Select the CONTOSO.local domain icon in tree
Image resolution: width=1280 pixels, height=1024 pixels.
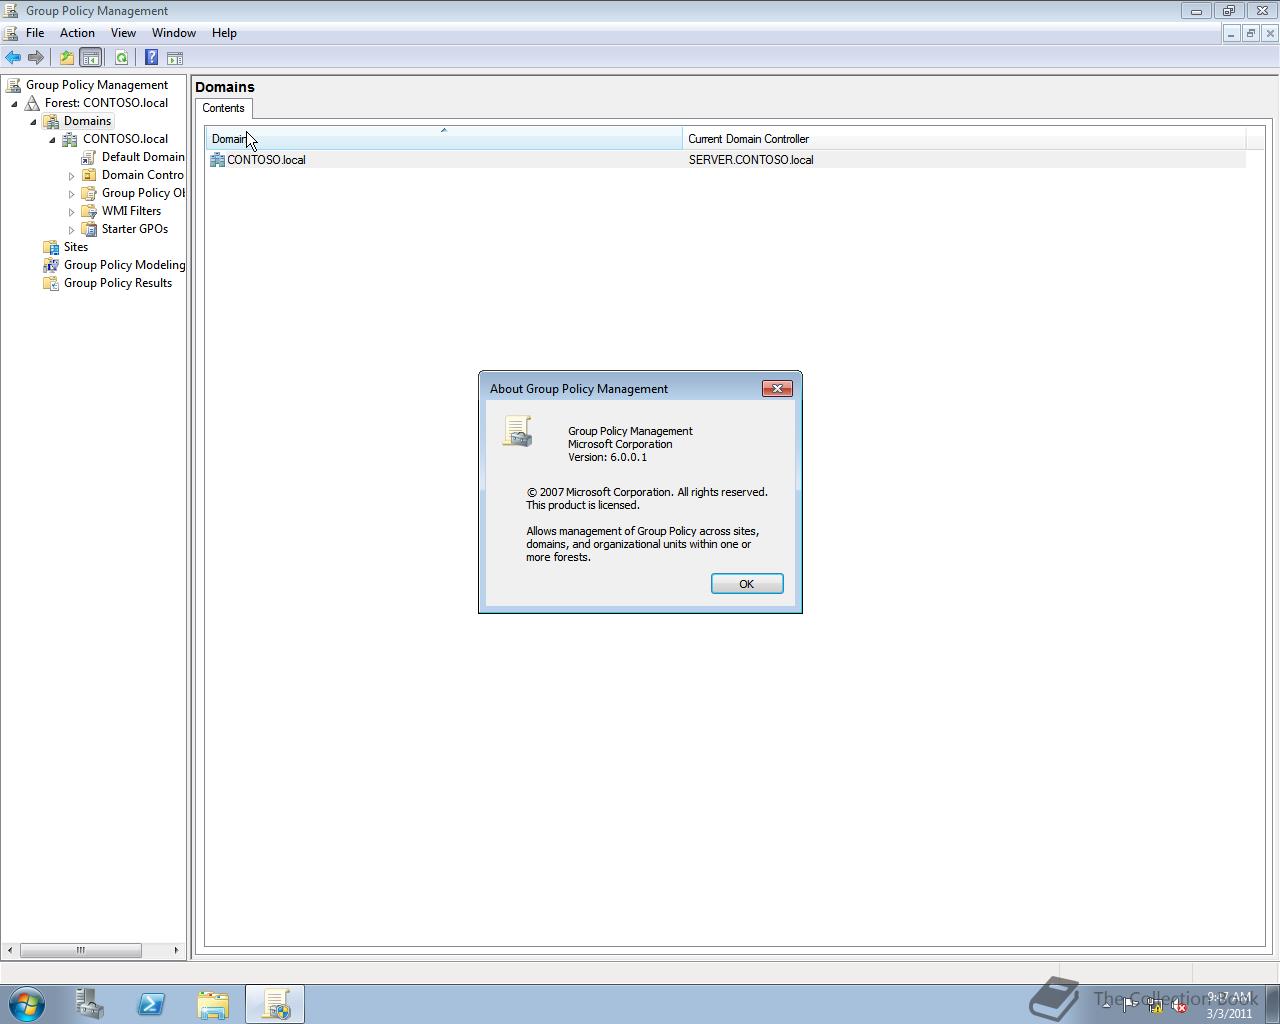(70, 139)
